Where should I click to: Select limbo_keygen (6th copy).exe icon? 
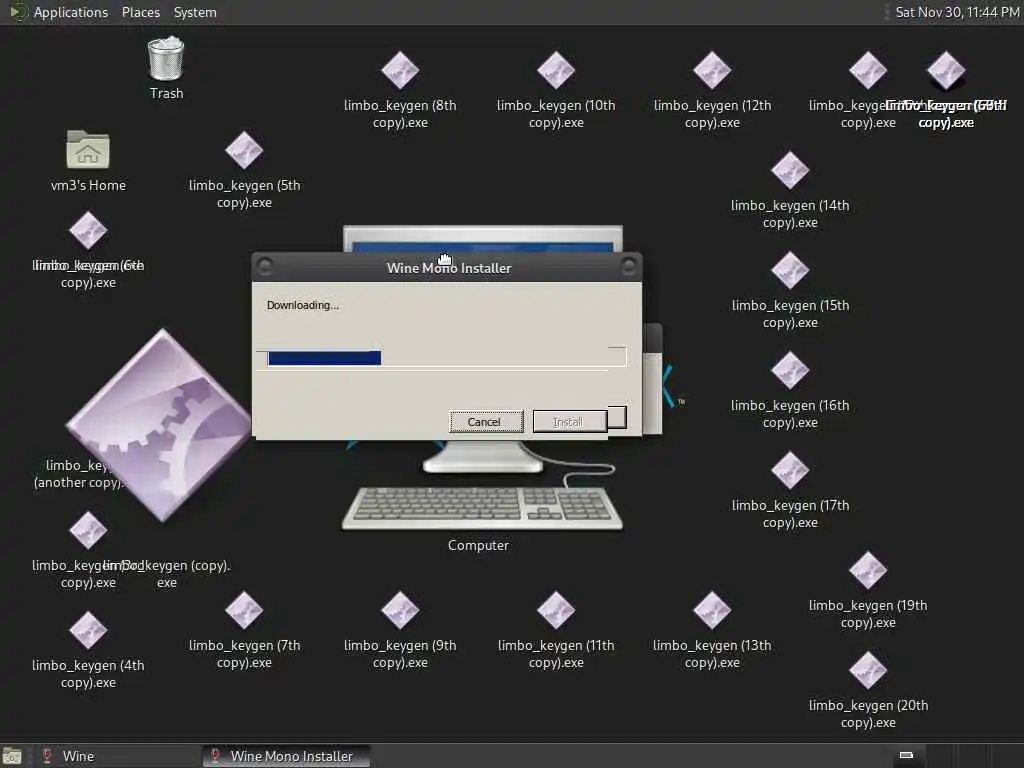88,231
